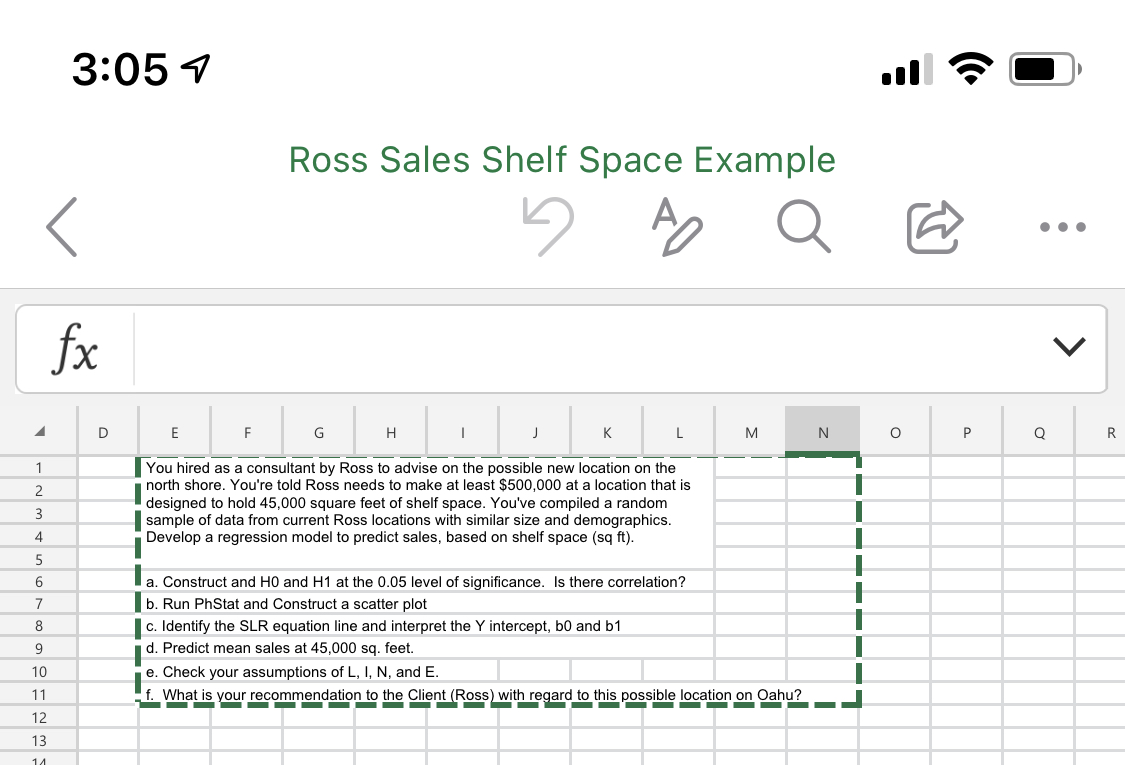The image size is (1125, 765).
Task: Tap the fx formula symbol
Action: 73,348
